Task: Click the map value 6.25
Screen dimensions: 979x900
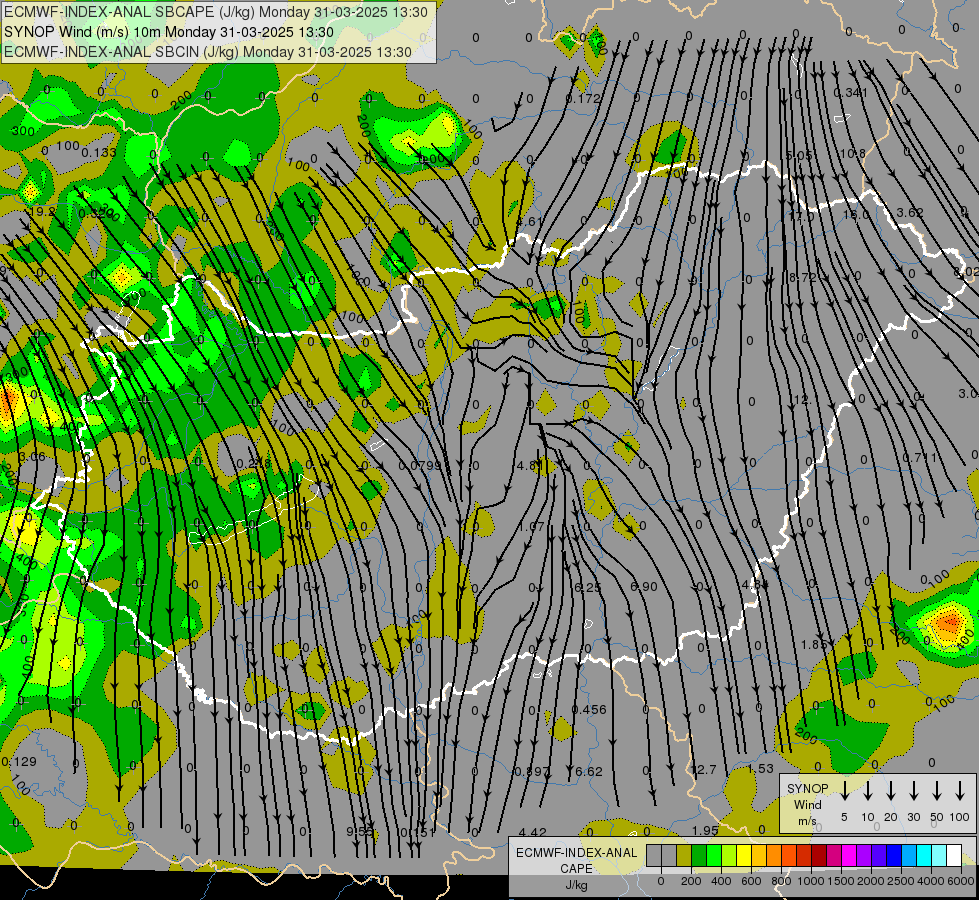Action: tap(588, 587)
